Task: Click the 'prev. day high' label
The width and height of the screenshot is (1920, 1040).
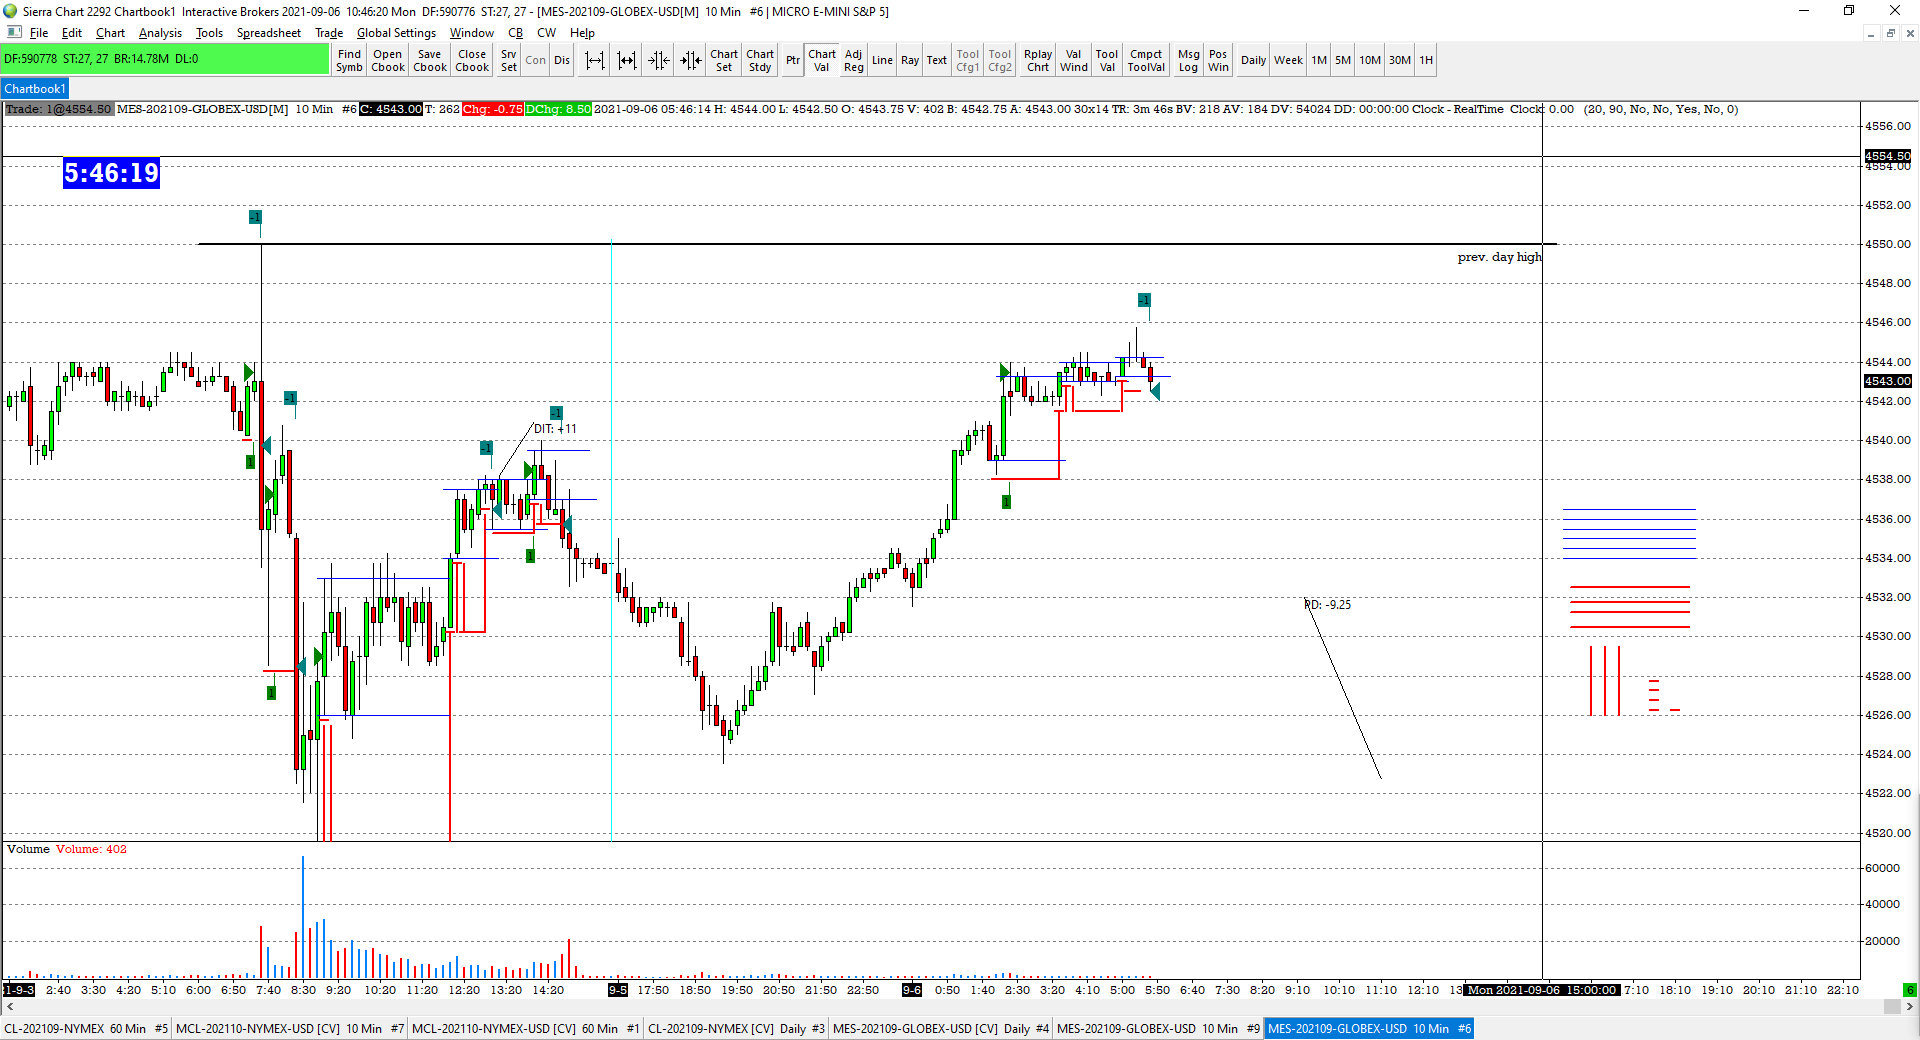Action: point(1499,257)
